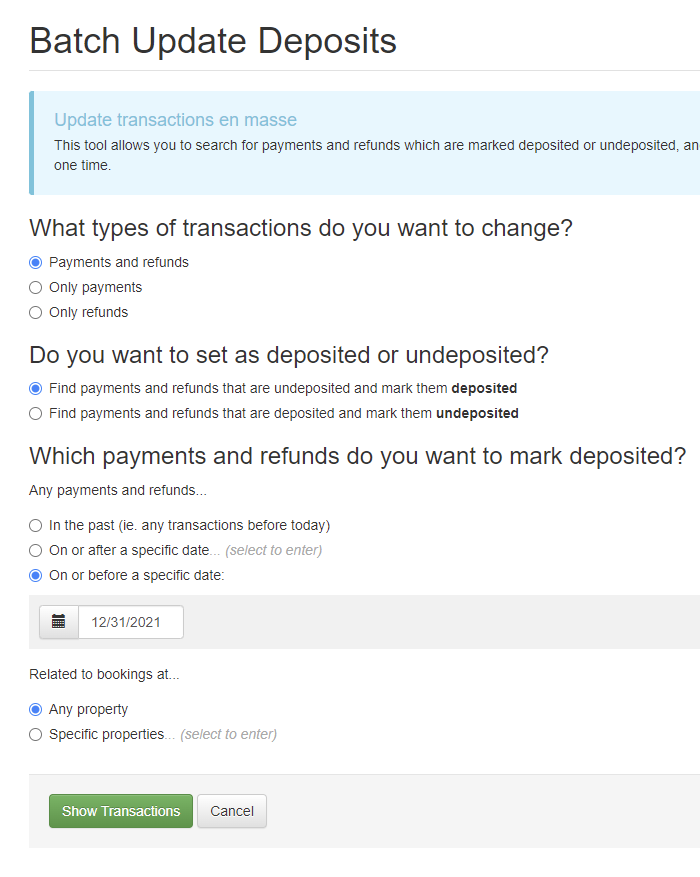Select On or after a specific date
Screen dimensions: 700x877
click(36, 550)
